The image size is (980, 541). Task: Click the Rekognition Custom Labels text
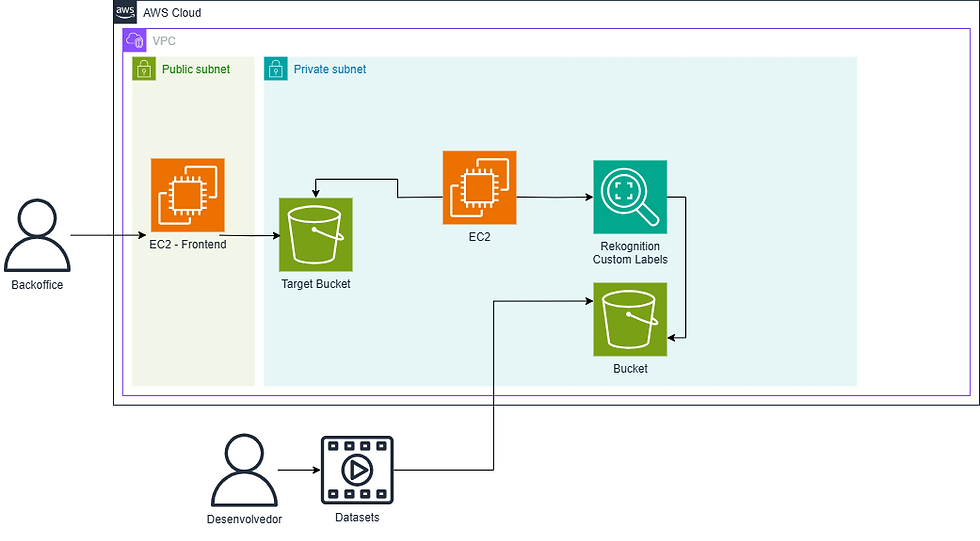tap(630, 253)
